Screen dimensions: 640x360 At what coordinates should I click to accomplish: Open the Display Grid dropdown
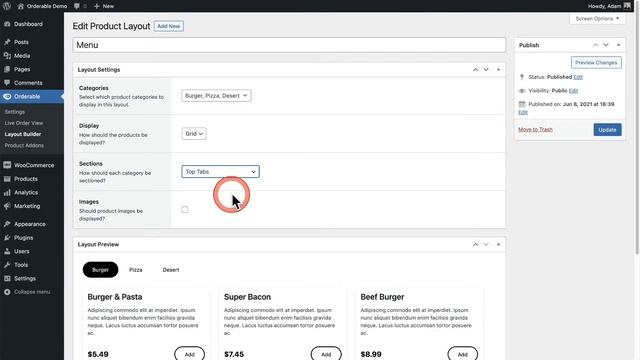[x=194, y=133]
